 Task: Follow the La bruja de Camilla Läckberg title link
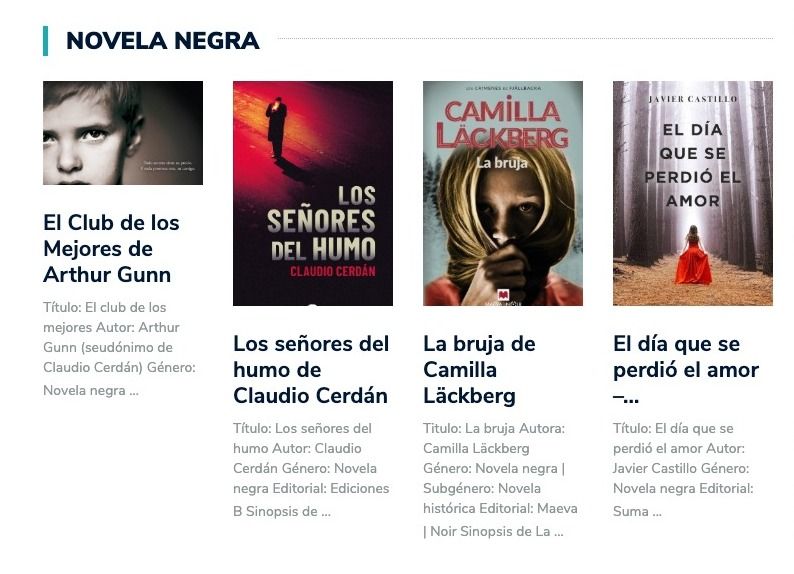tap(479, 370)
